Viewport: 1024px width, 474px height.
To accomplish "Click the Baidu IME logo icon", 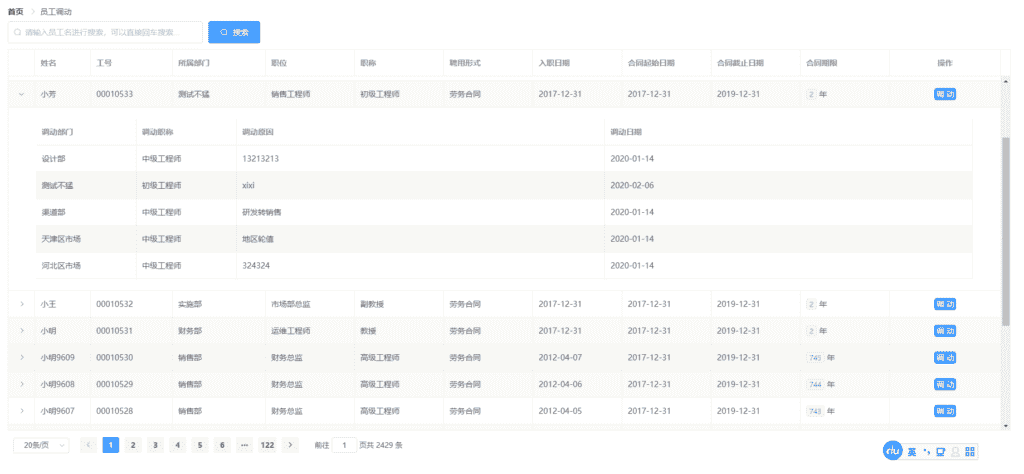I will click(x=893, y=452).
